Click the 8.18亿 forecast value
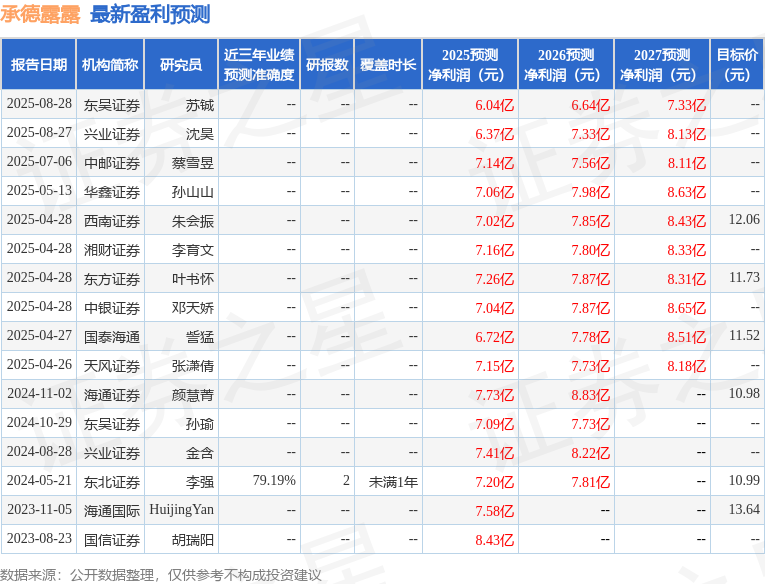This screenshot has height=584, width=765. click(x=687, y=366)
